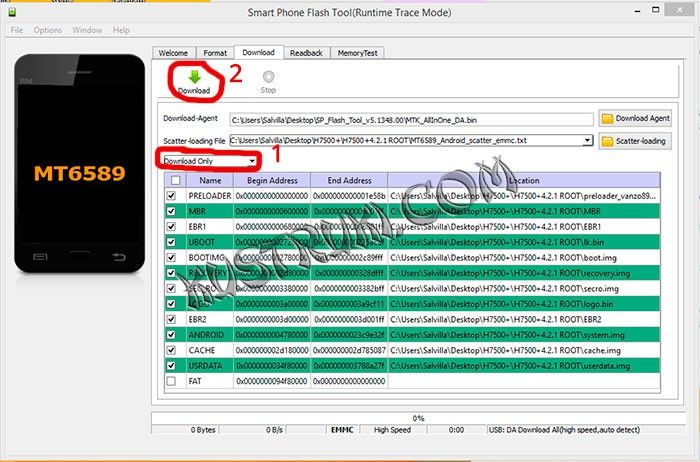Expand the Scatter-loading File path dropdown

pyautogui.click(x=588, y=140)
